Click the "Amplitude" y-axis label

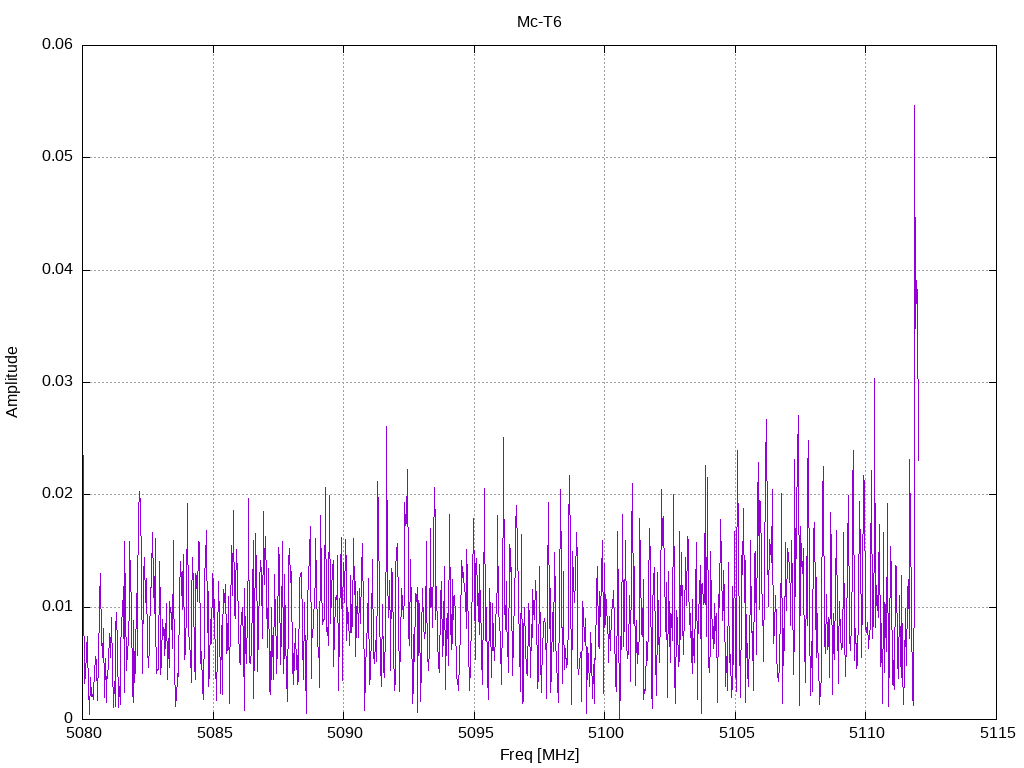12,382
